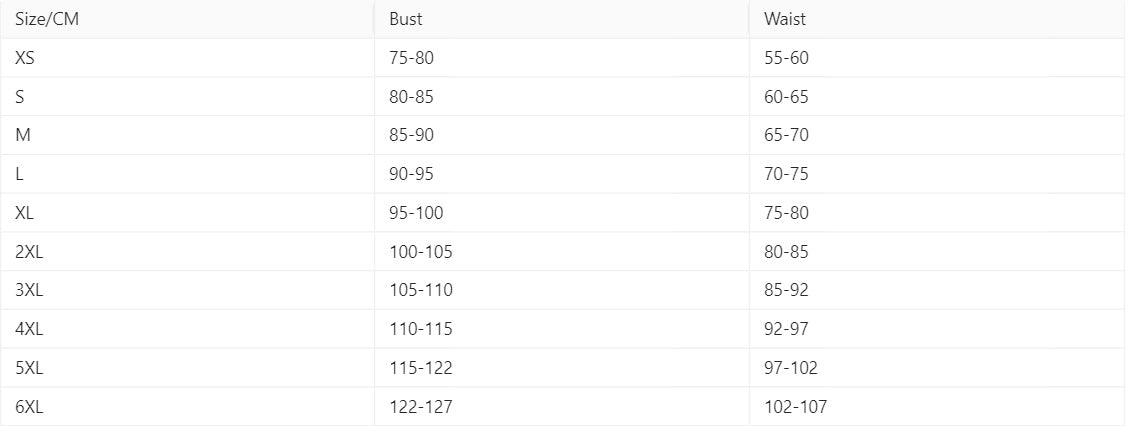1125x426 pixels.
Task: Select the 6XL size cell
Action: pos(29,407)
